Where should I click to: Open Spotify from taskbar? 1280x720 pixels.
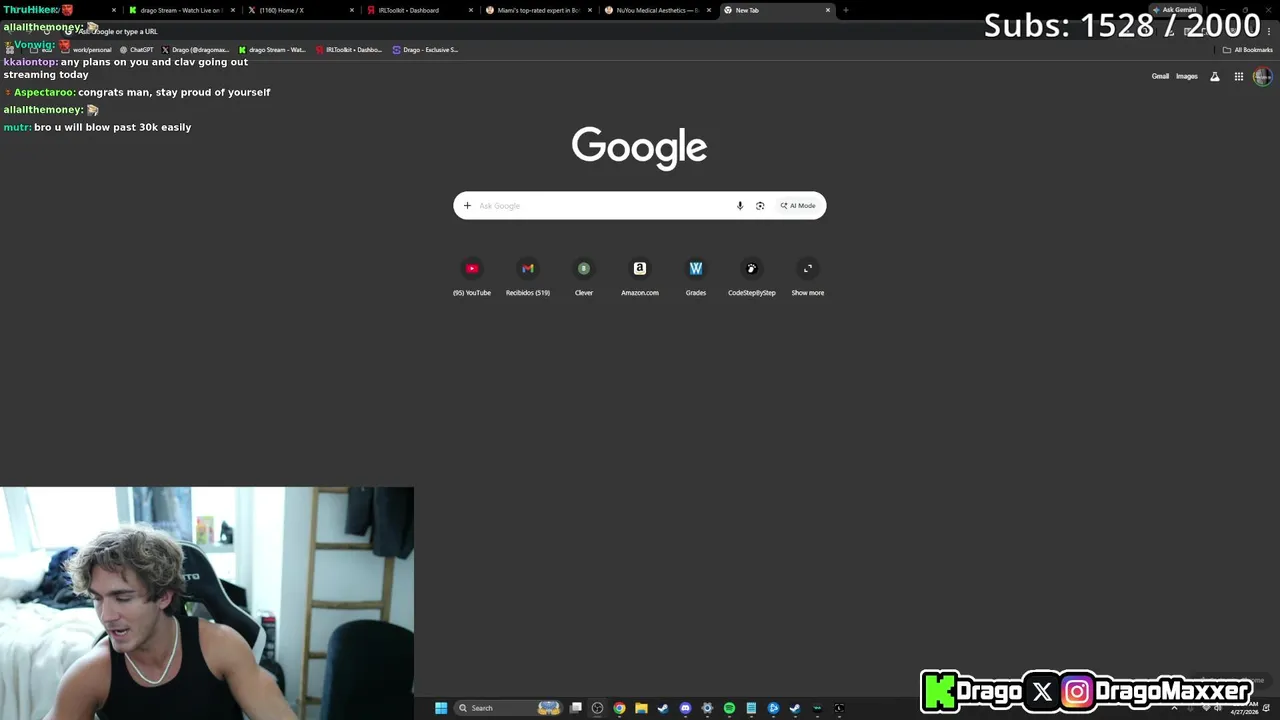point(729,708)
